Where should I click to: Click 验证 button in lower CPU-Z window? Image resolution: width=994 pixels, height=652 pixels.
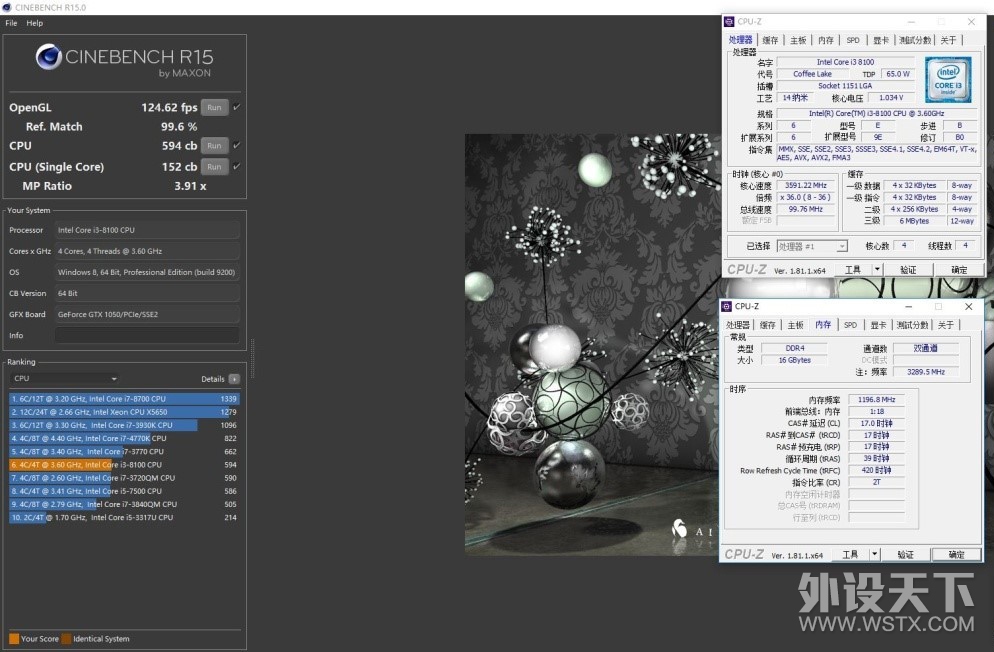[x=906, y=554]
